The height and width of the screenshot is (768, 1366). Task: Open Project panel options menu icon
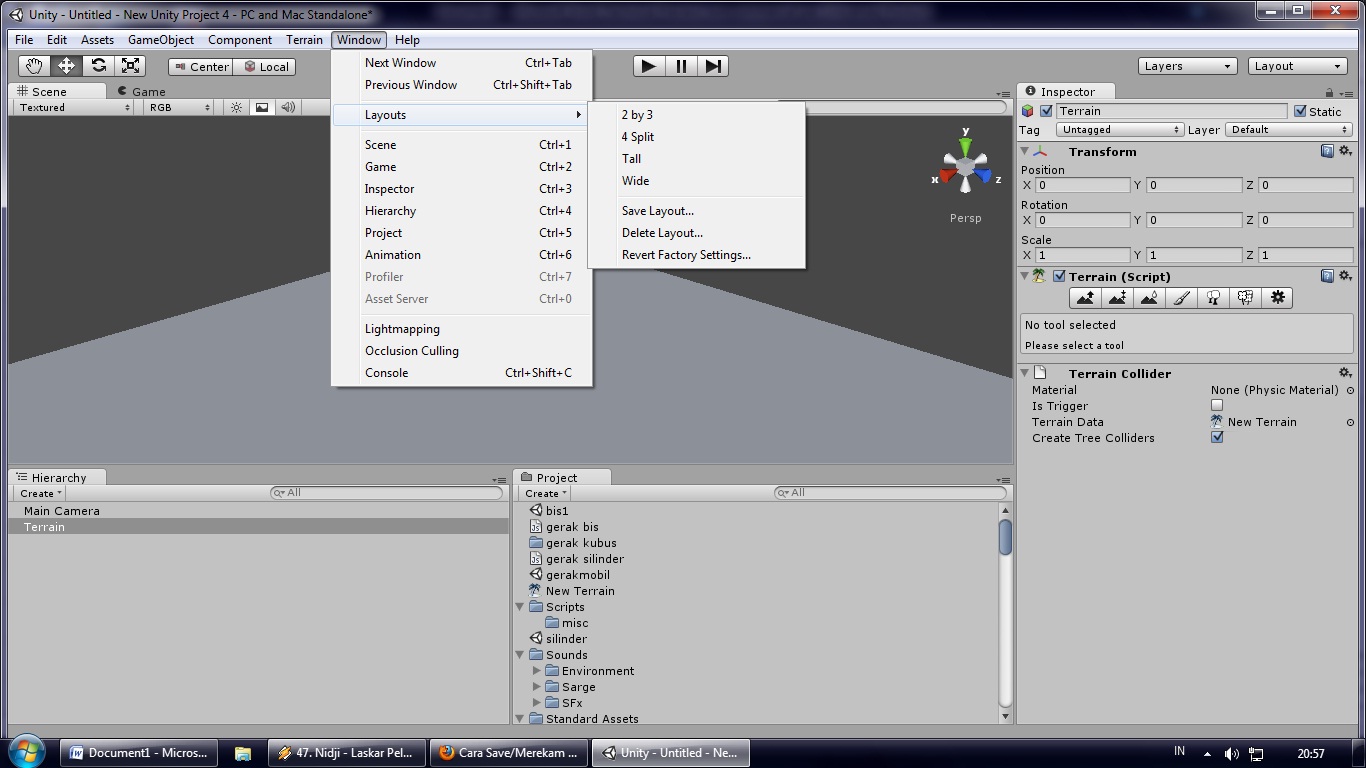1003,480
